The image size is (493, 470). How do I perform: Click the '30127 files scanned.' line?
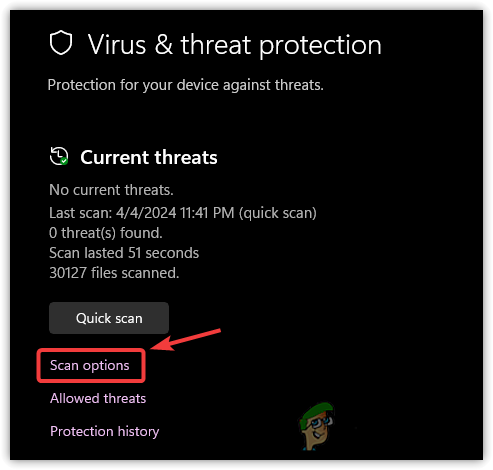114,273
